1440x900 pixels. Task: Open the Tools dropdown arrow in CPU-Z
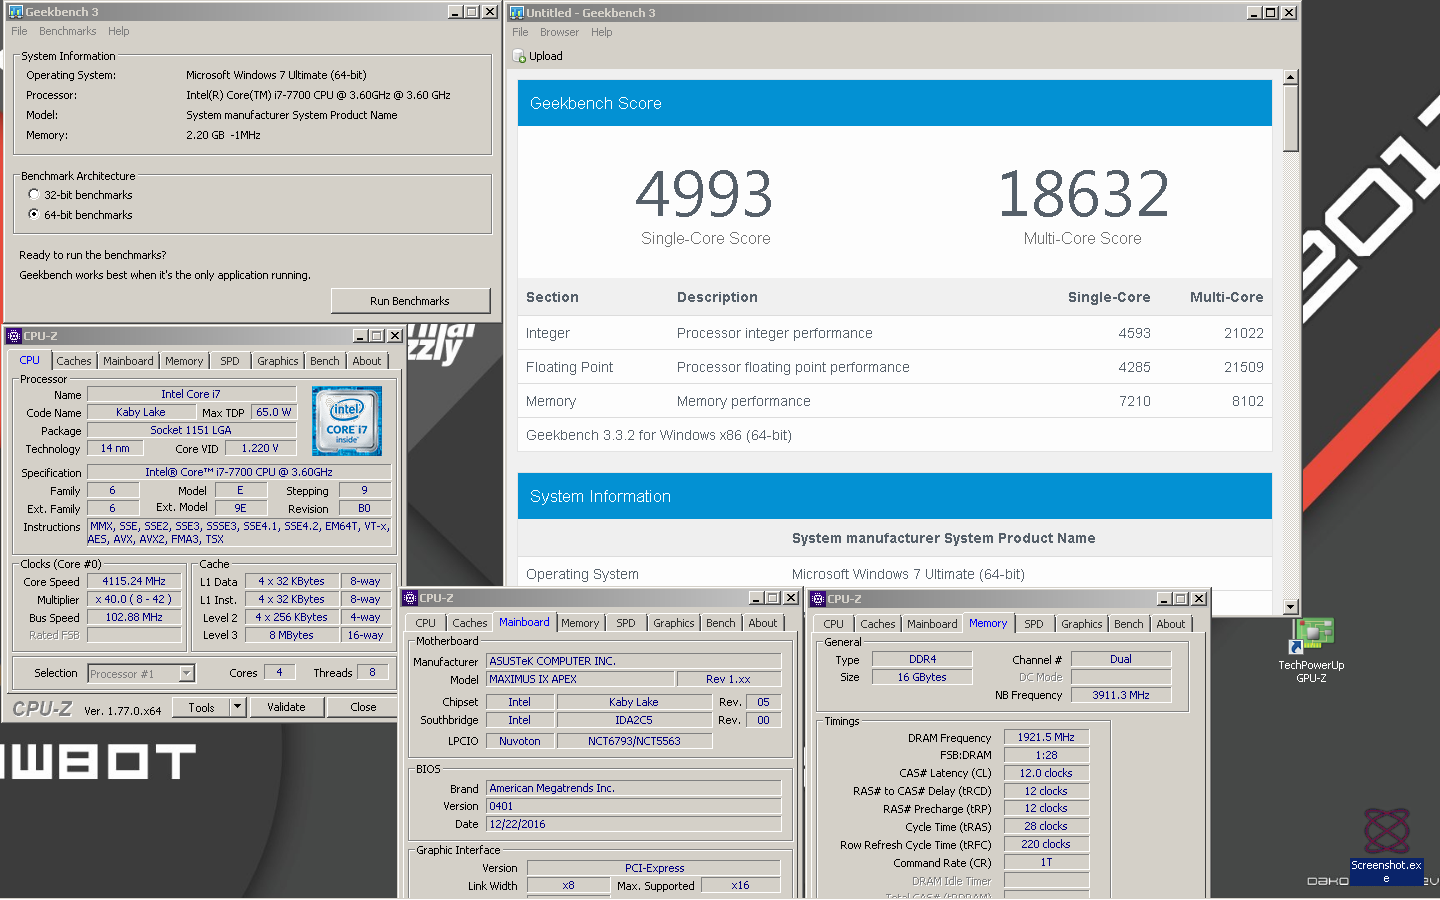(238, 707)
